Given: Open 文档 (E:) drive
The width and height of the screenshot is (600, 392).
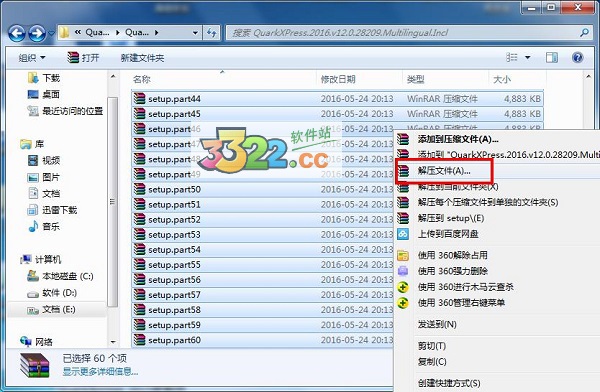Looking at the screenshot, I should (51, 309).
